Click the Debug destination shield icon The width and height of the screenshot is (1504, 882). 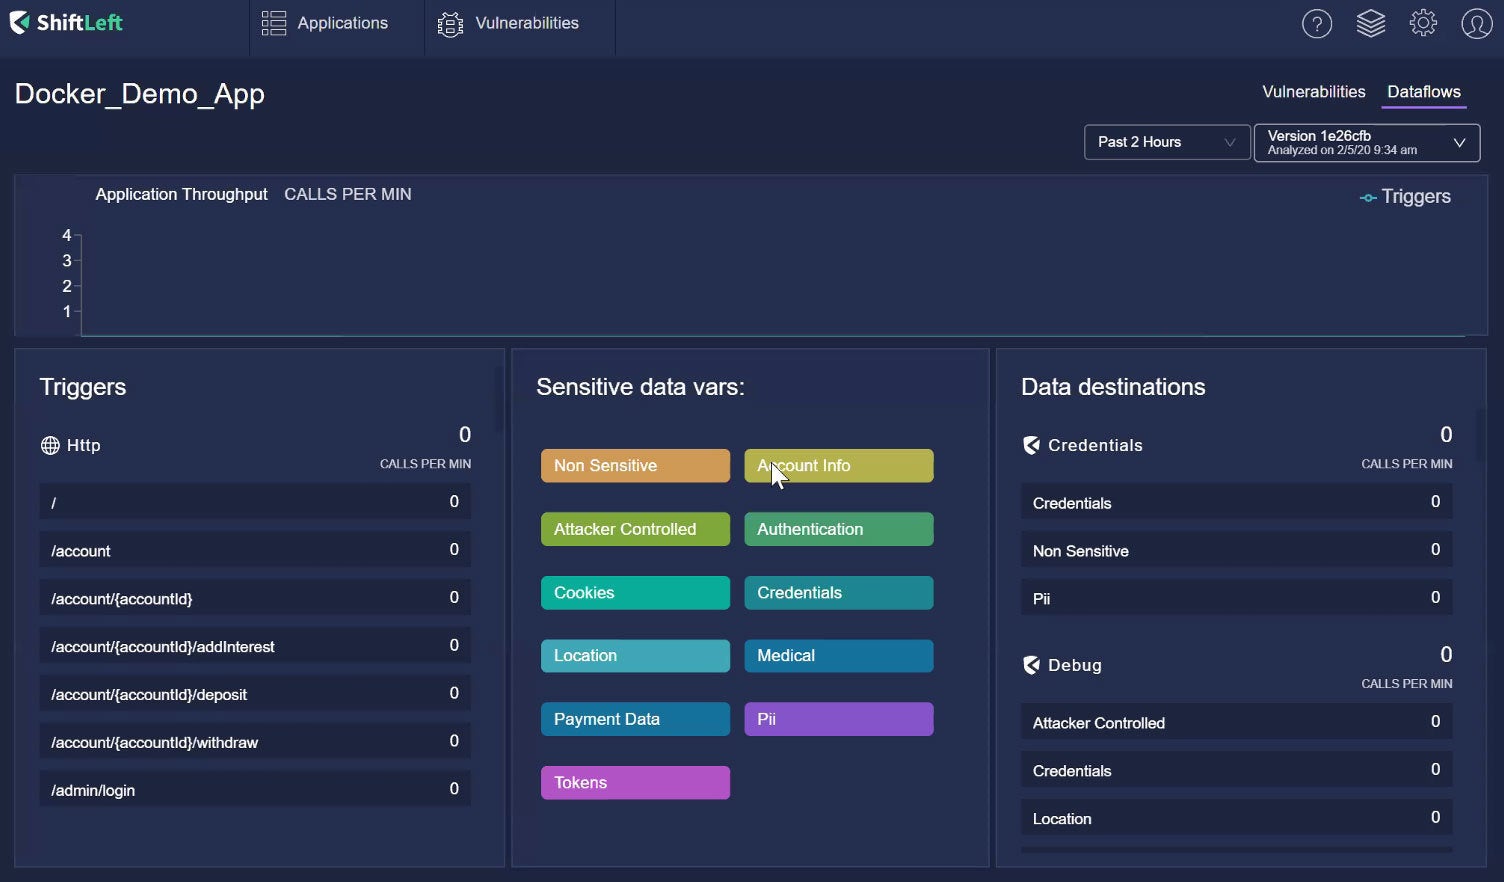(x=1031, y=665)
